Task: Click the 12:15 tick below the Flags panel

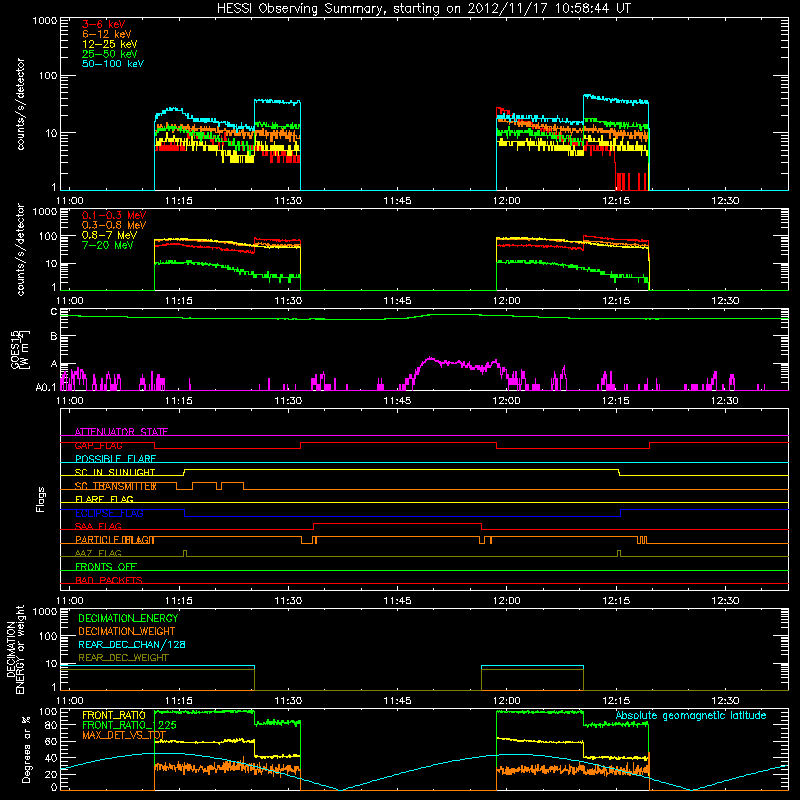Action: (616, 601)
